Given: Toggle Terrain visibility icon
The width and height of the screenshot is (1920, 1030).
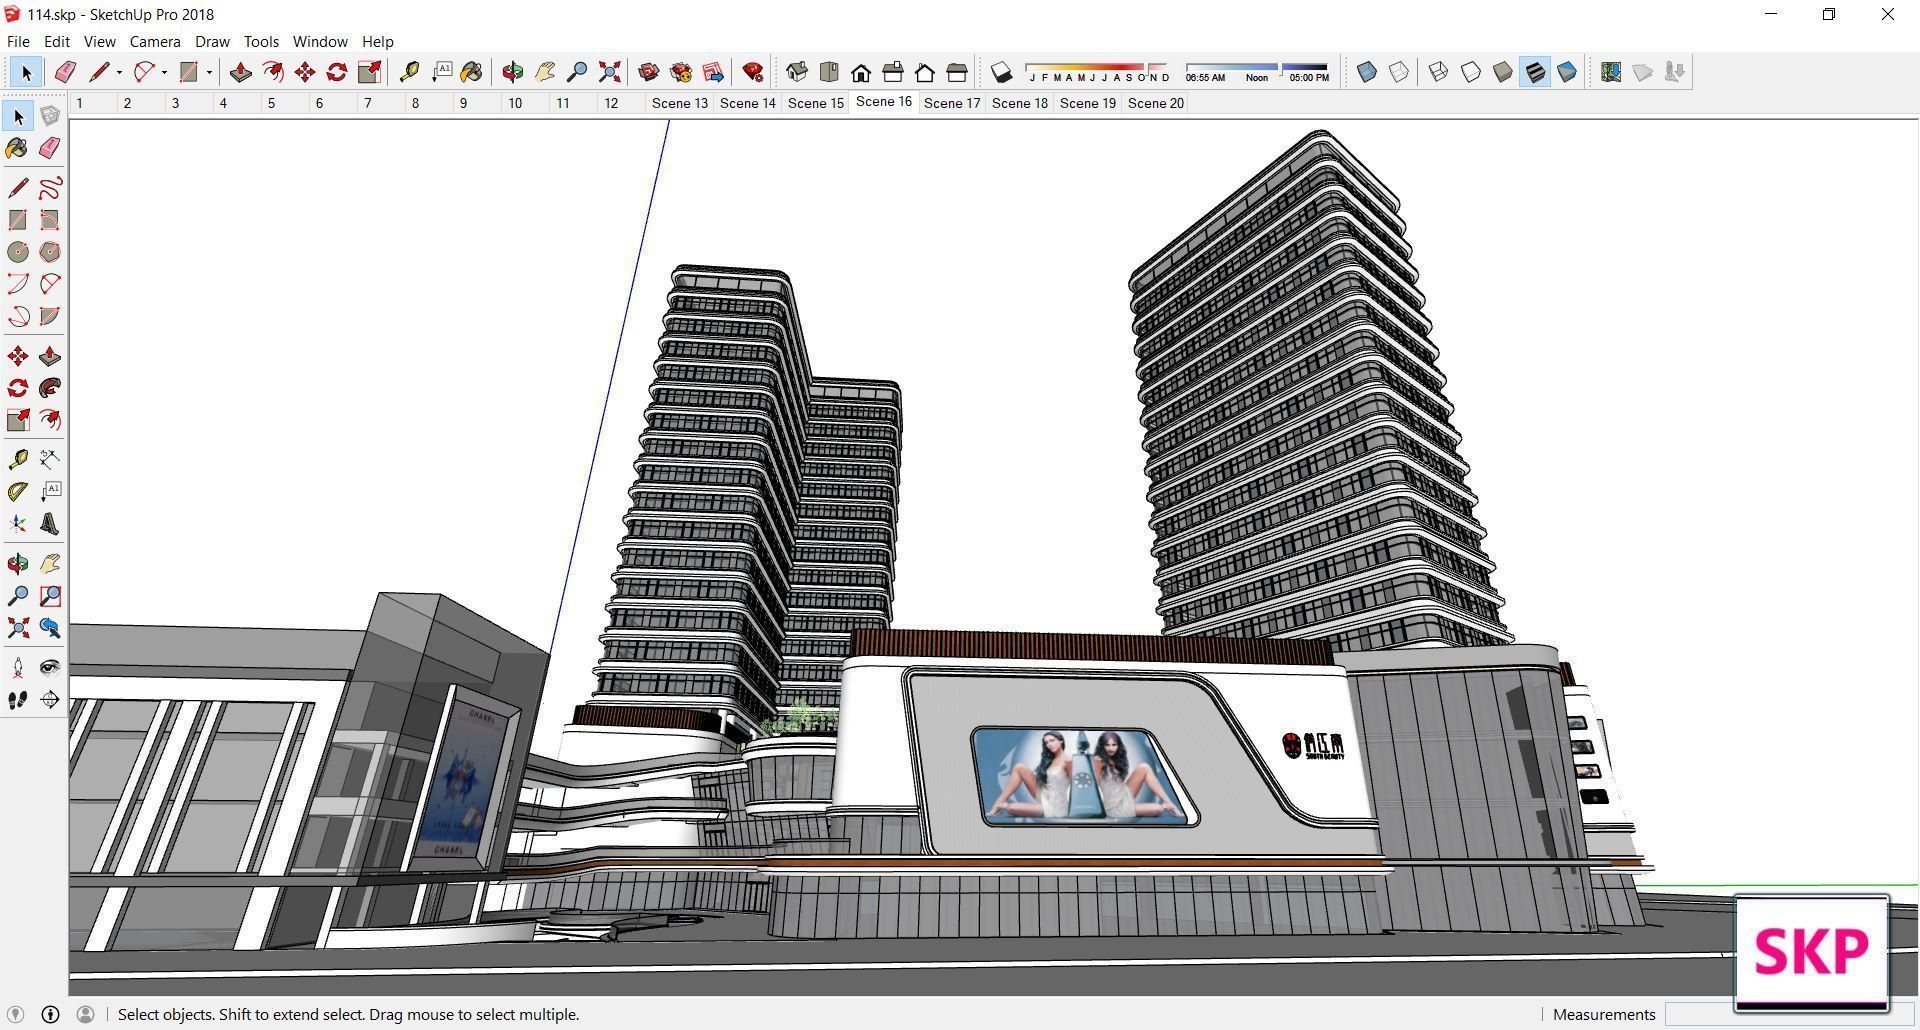Looking at the screenshot, I should pyautogui.click(x=1642, y=72).
